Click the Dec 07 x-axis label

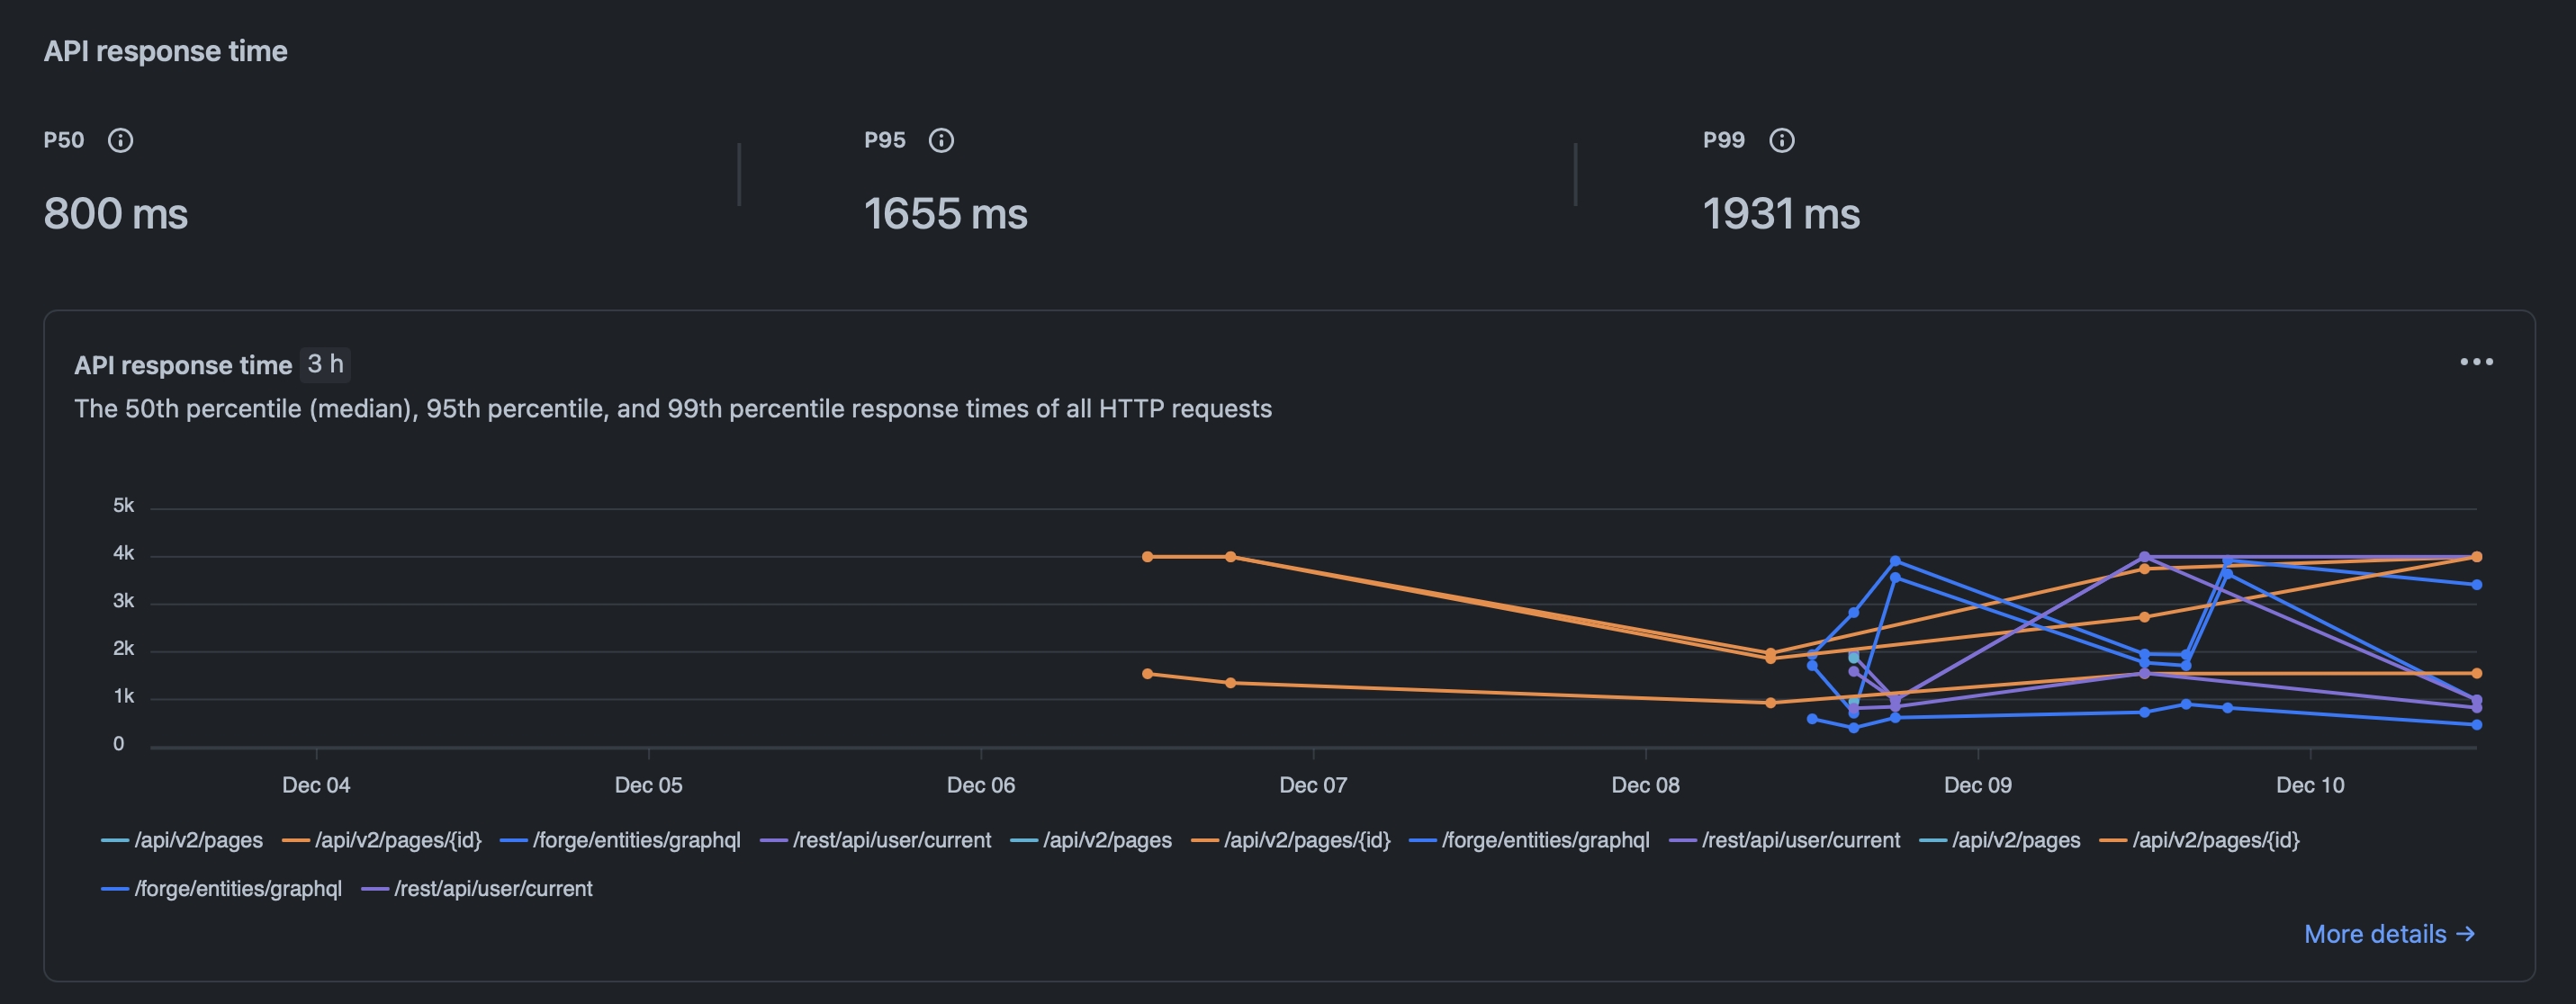(1312, 785)
